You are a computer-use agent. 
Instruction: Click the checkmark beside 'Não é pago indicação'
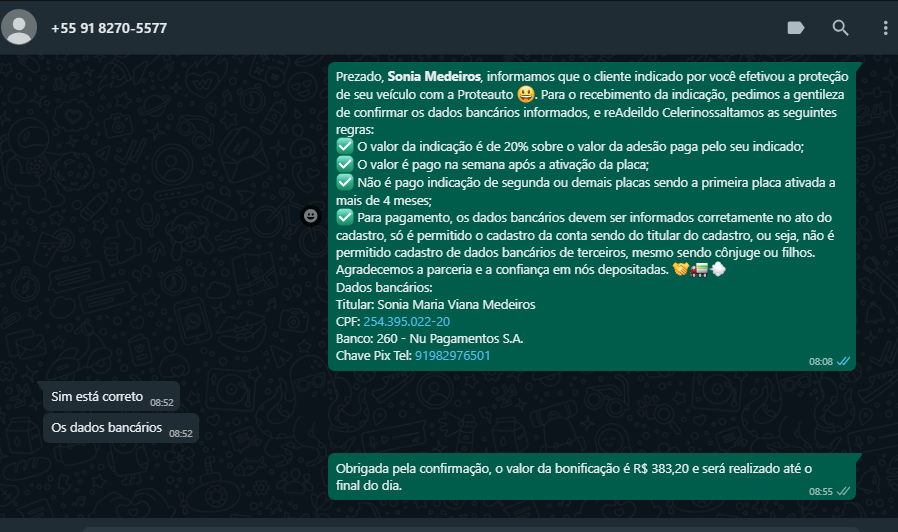pyautogui.click(x=345, y=182)
